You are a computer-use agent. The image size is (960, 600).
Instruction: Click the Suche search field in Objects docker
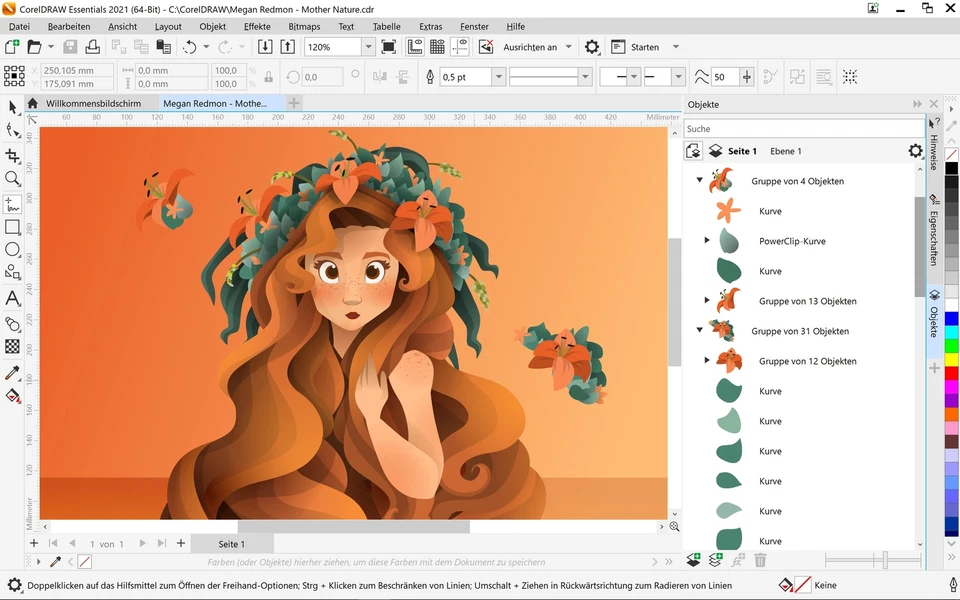tap(790, 128)
